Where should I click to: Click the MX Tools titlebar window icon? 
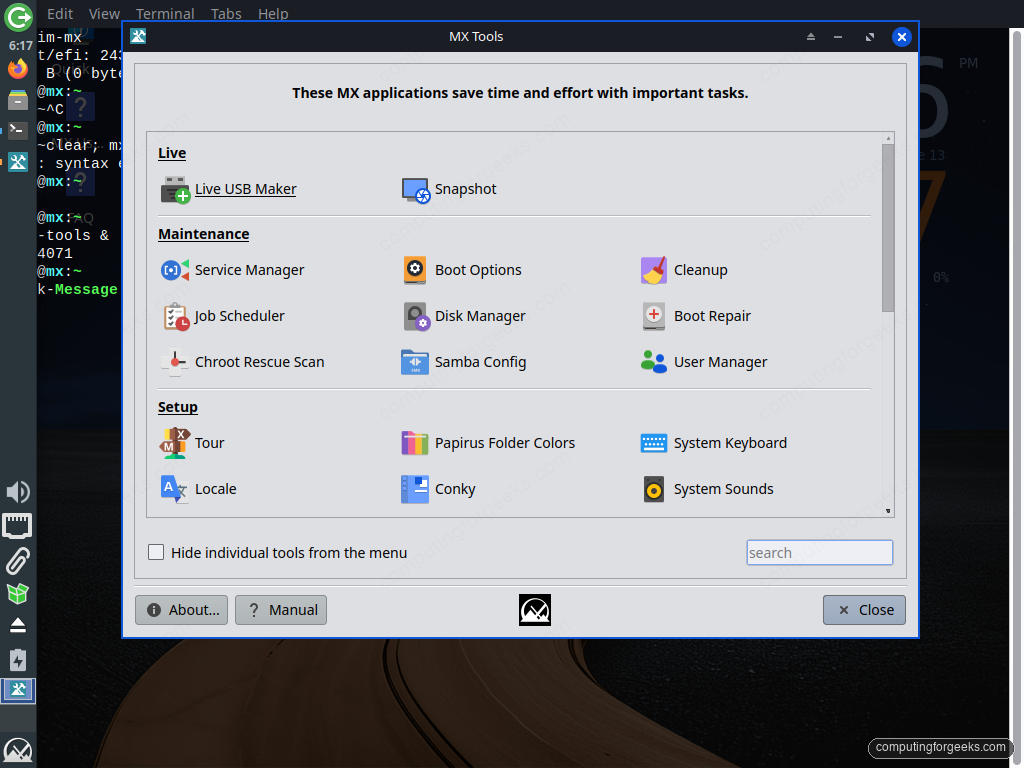click(x=138, y=37)
